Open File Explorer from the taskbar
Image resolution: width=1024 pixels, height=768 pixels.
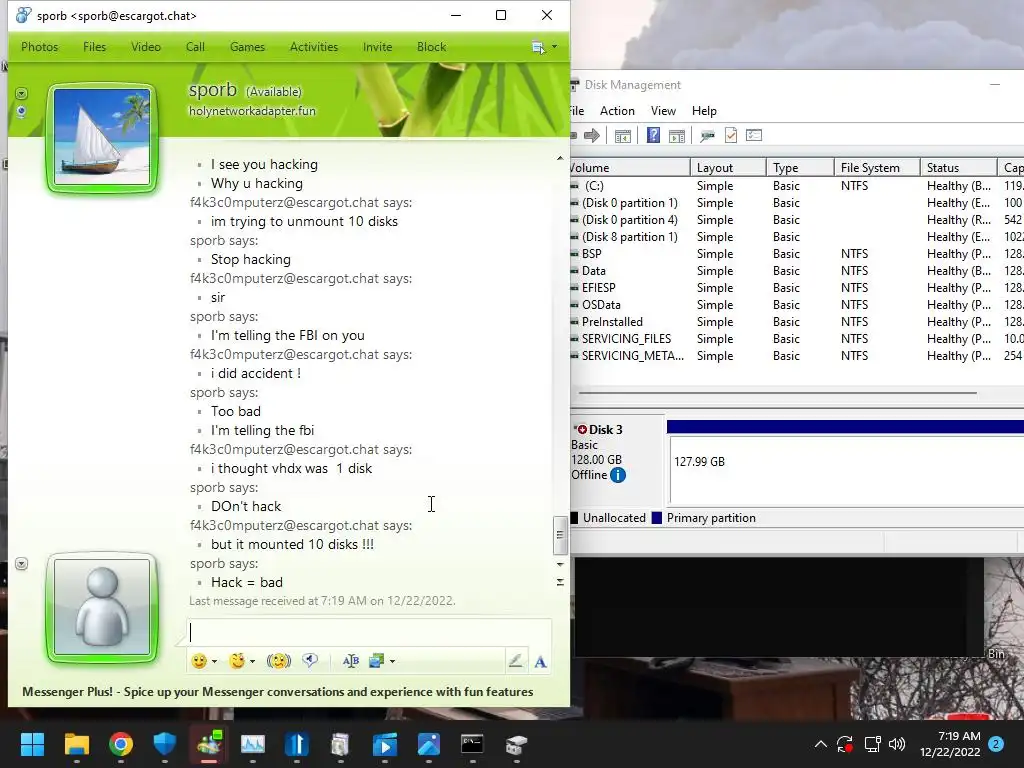[76, 744]
